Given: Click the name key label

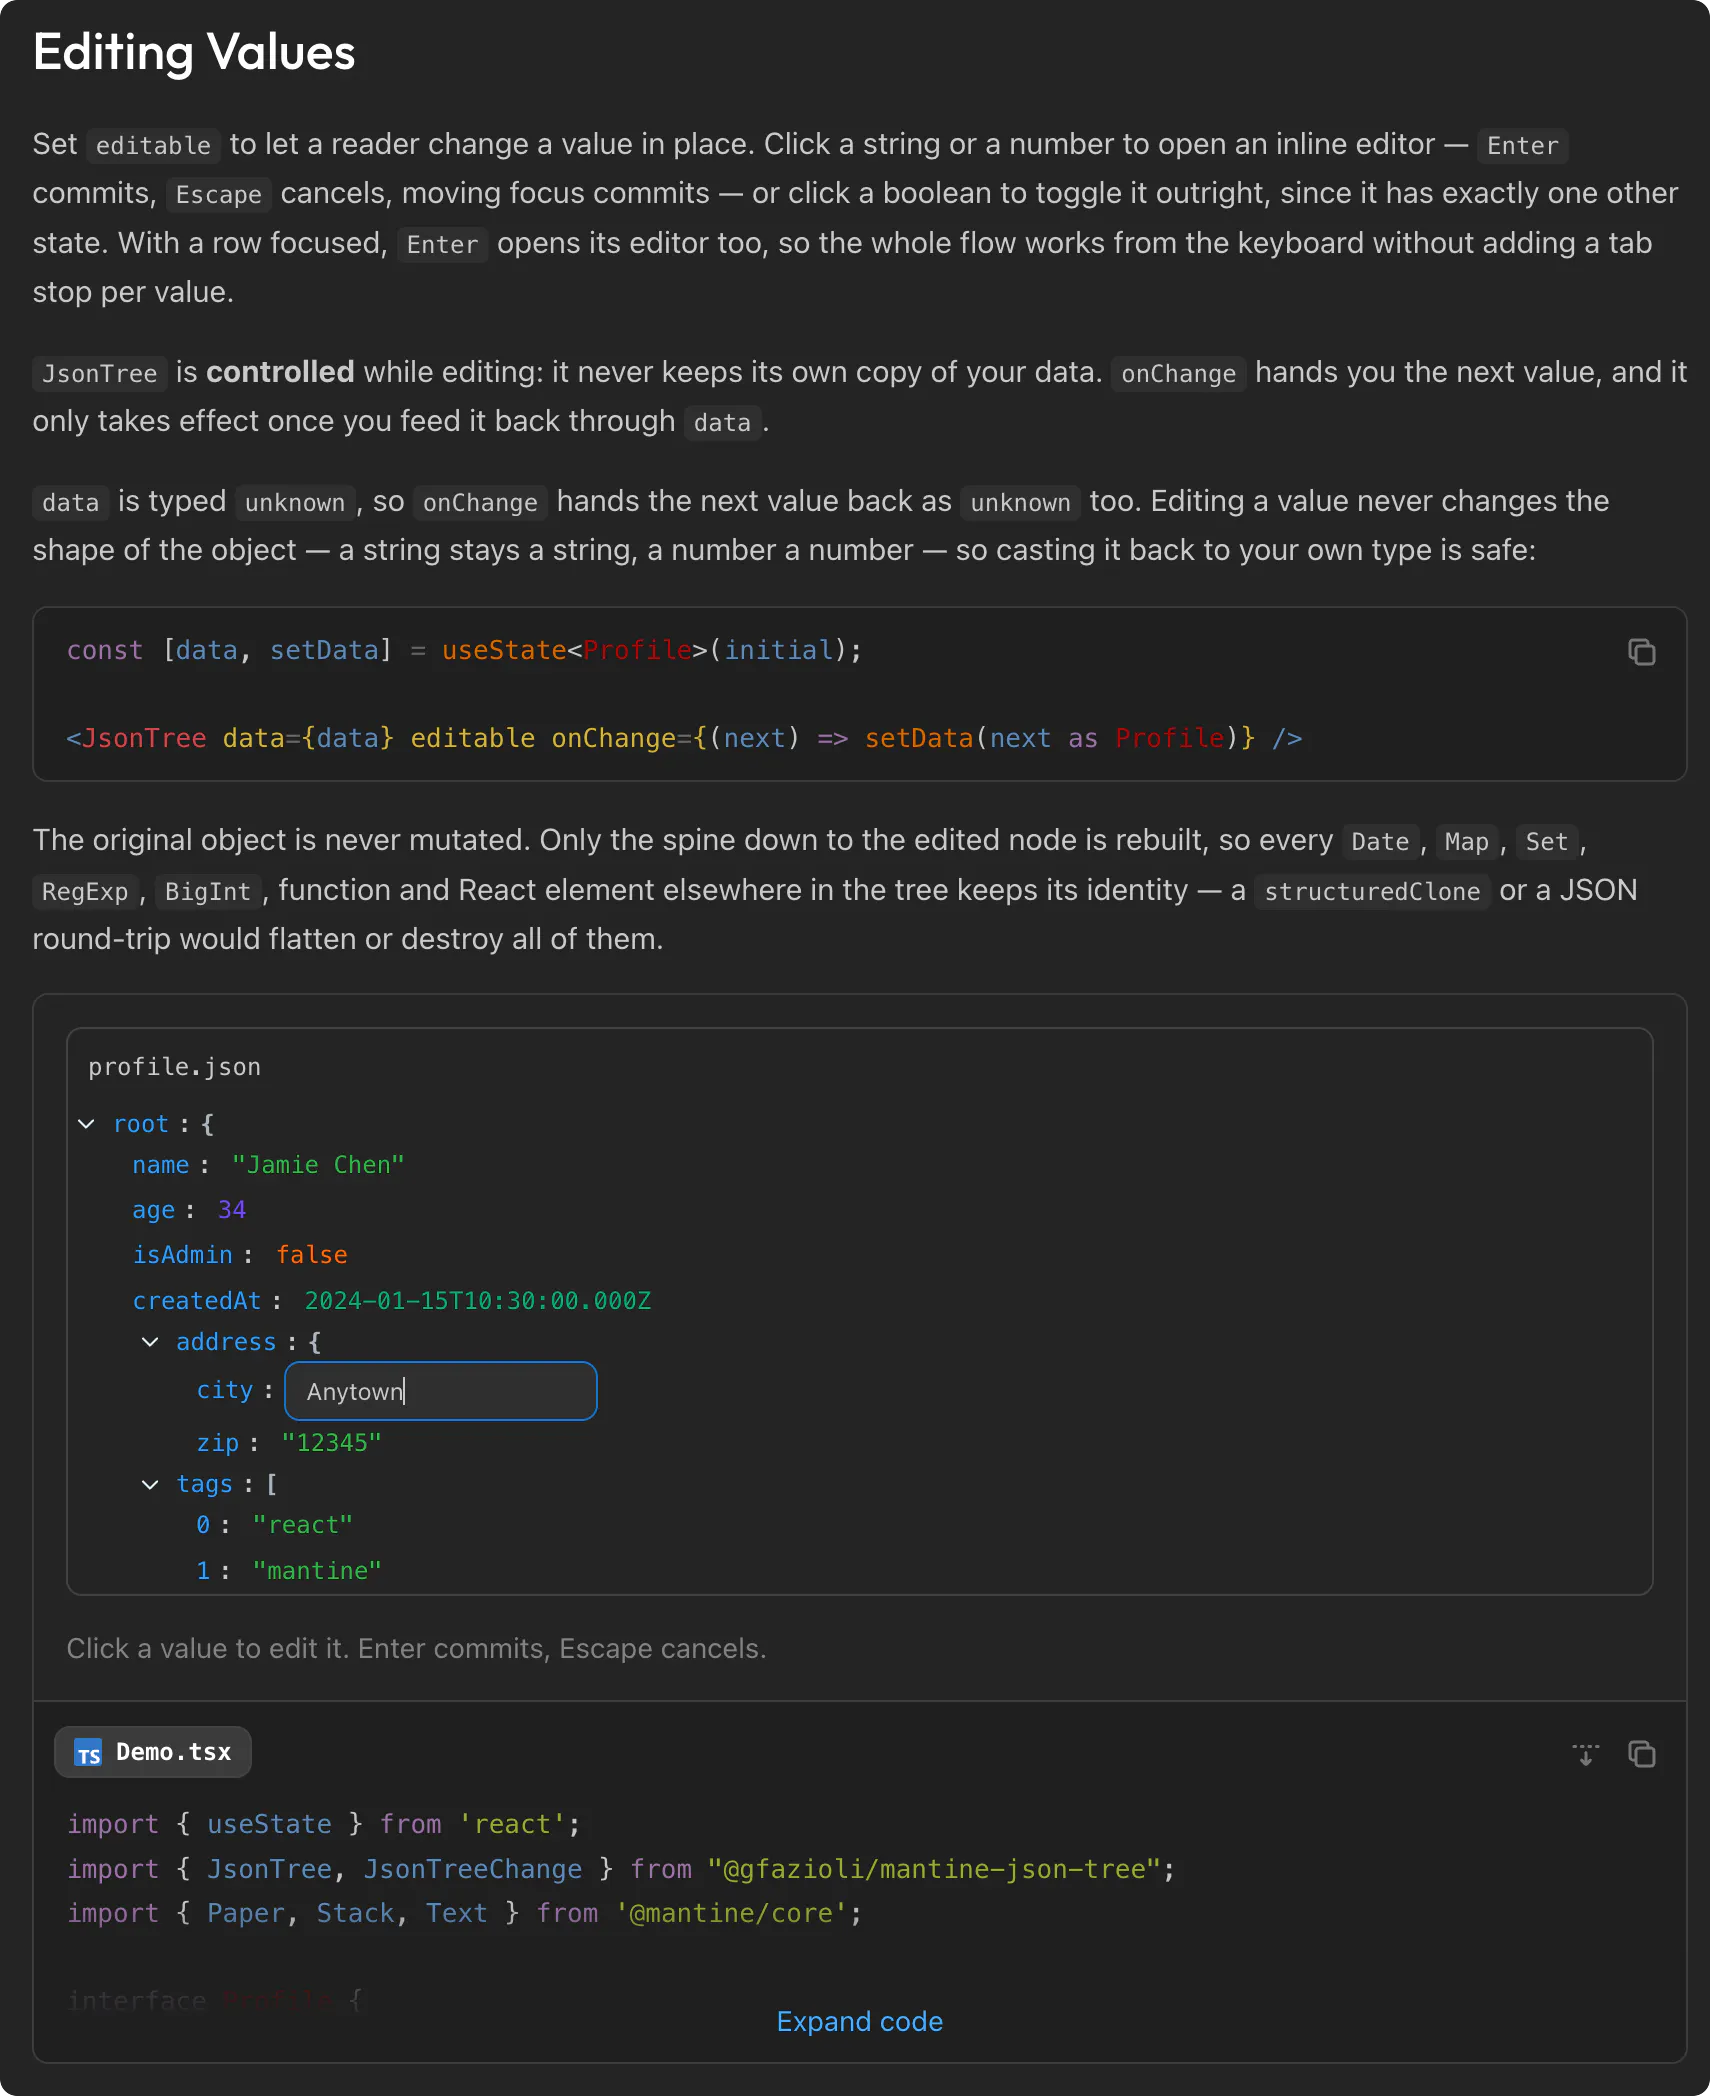Looking at the screenshot, I should 161,1165.
